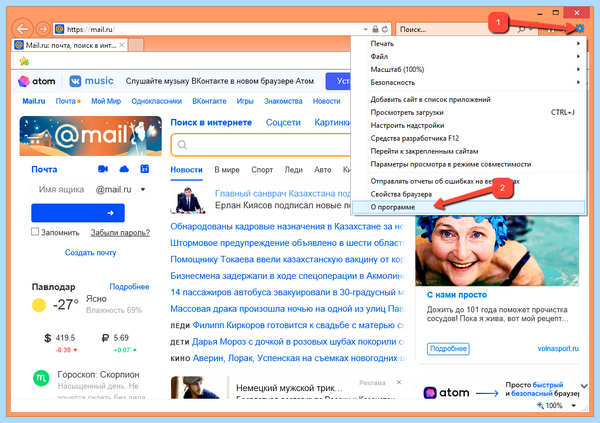
Task: Click the swimmer woman ad image
Action: (497, 251)
